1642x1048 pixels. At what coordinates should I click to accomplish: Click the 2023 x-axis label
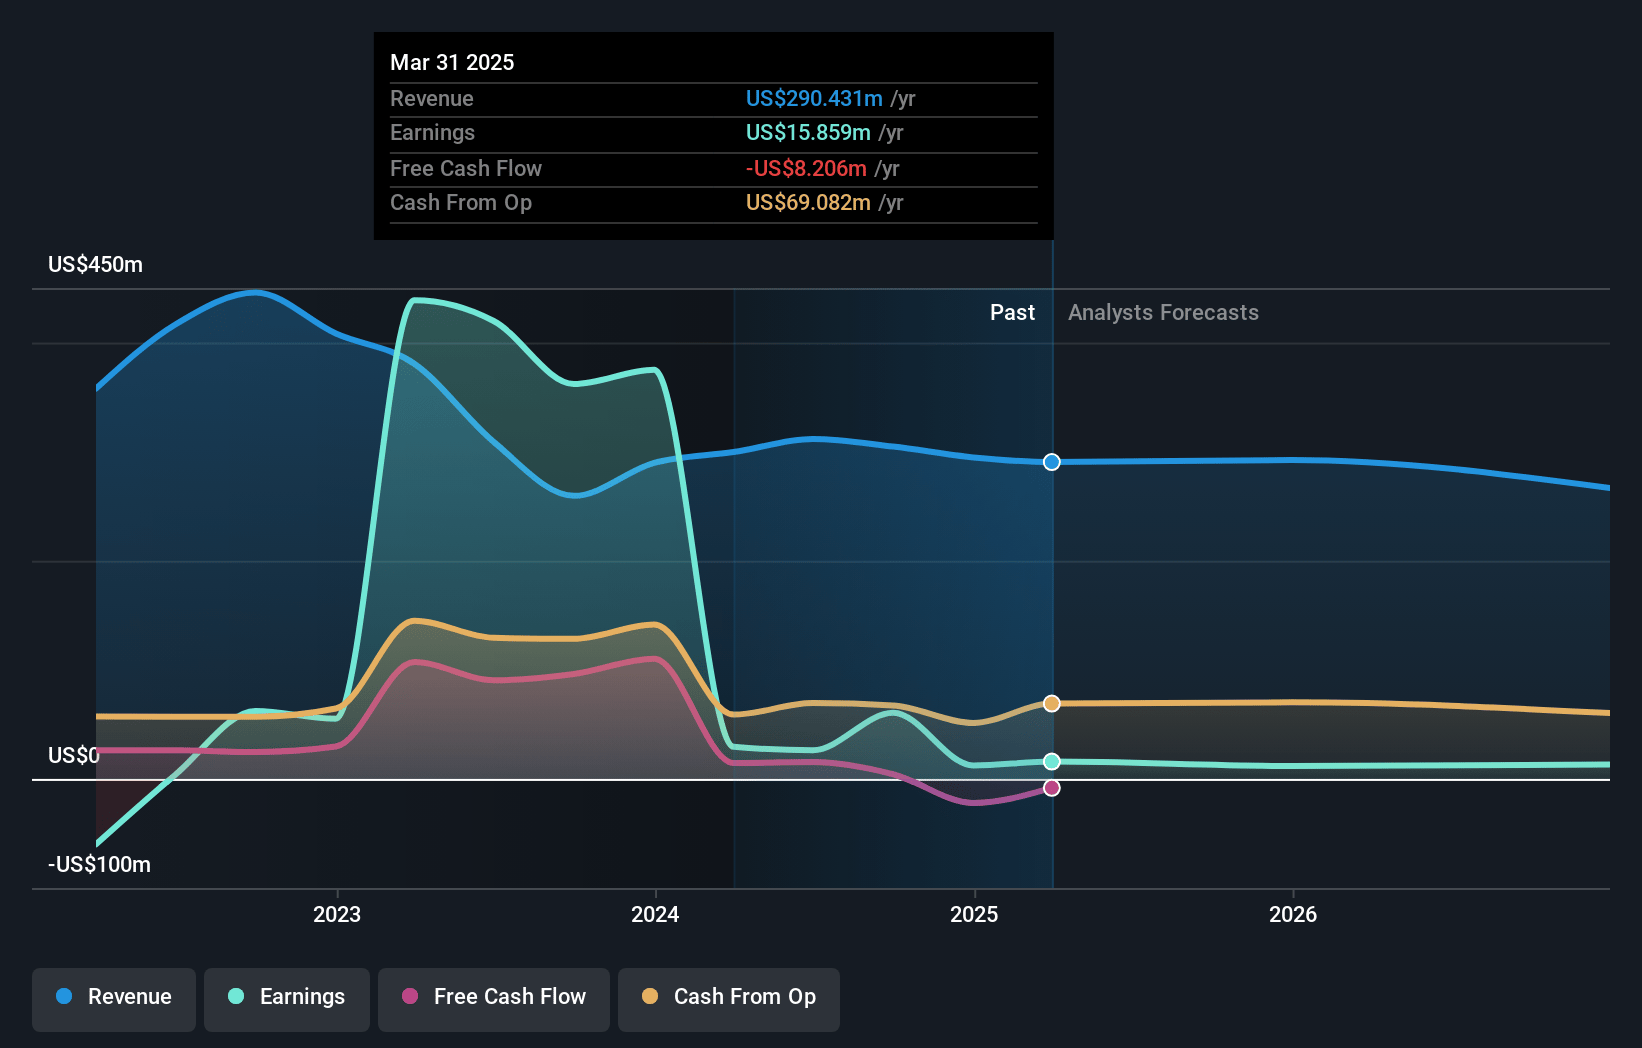coord(337,914)
